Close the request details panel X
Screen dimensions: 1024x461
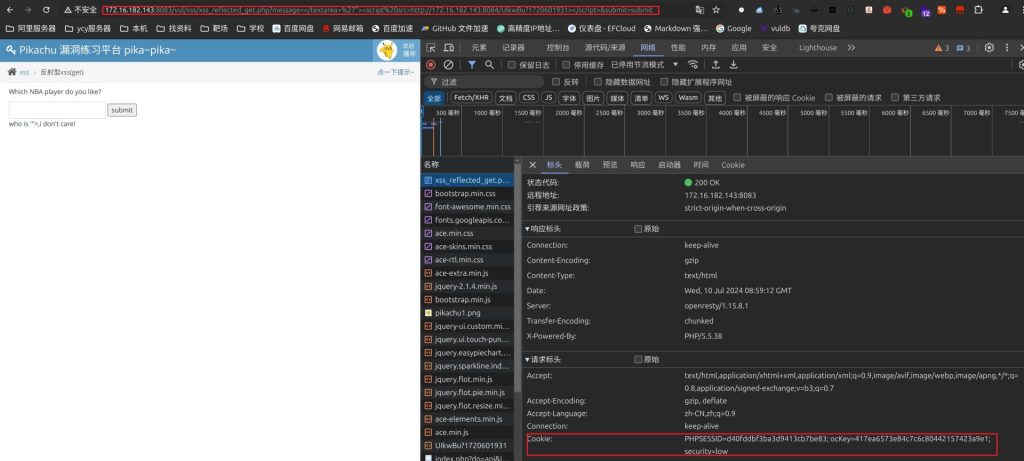(x=532, y=165)
